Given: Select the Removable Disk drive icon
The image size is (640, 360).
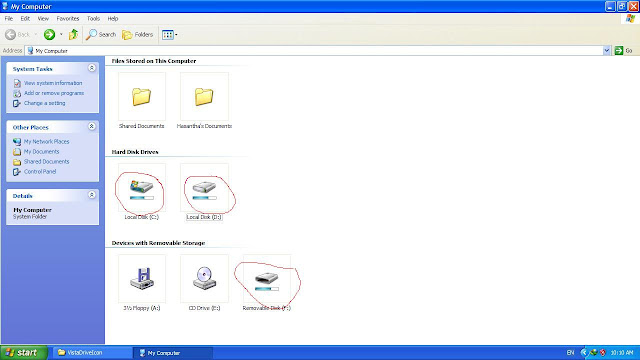Looking at the screenshot, I should (267, 278).
